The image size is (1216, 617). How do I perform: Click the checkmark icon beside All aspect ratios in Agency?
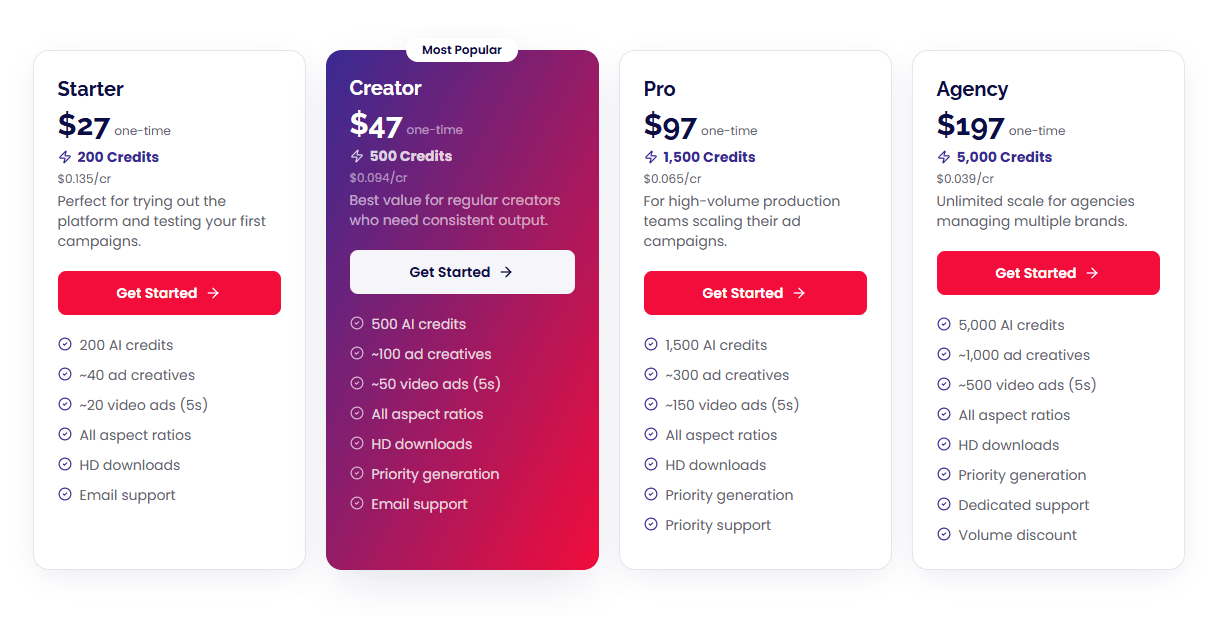pyautogui.click(x=943, y=414)
